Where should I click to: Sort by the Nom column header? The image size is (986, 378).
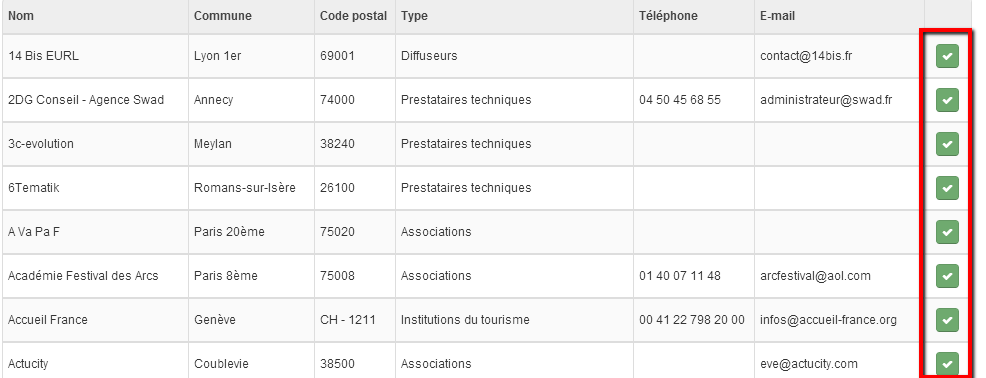tap(21, 16)
